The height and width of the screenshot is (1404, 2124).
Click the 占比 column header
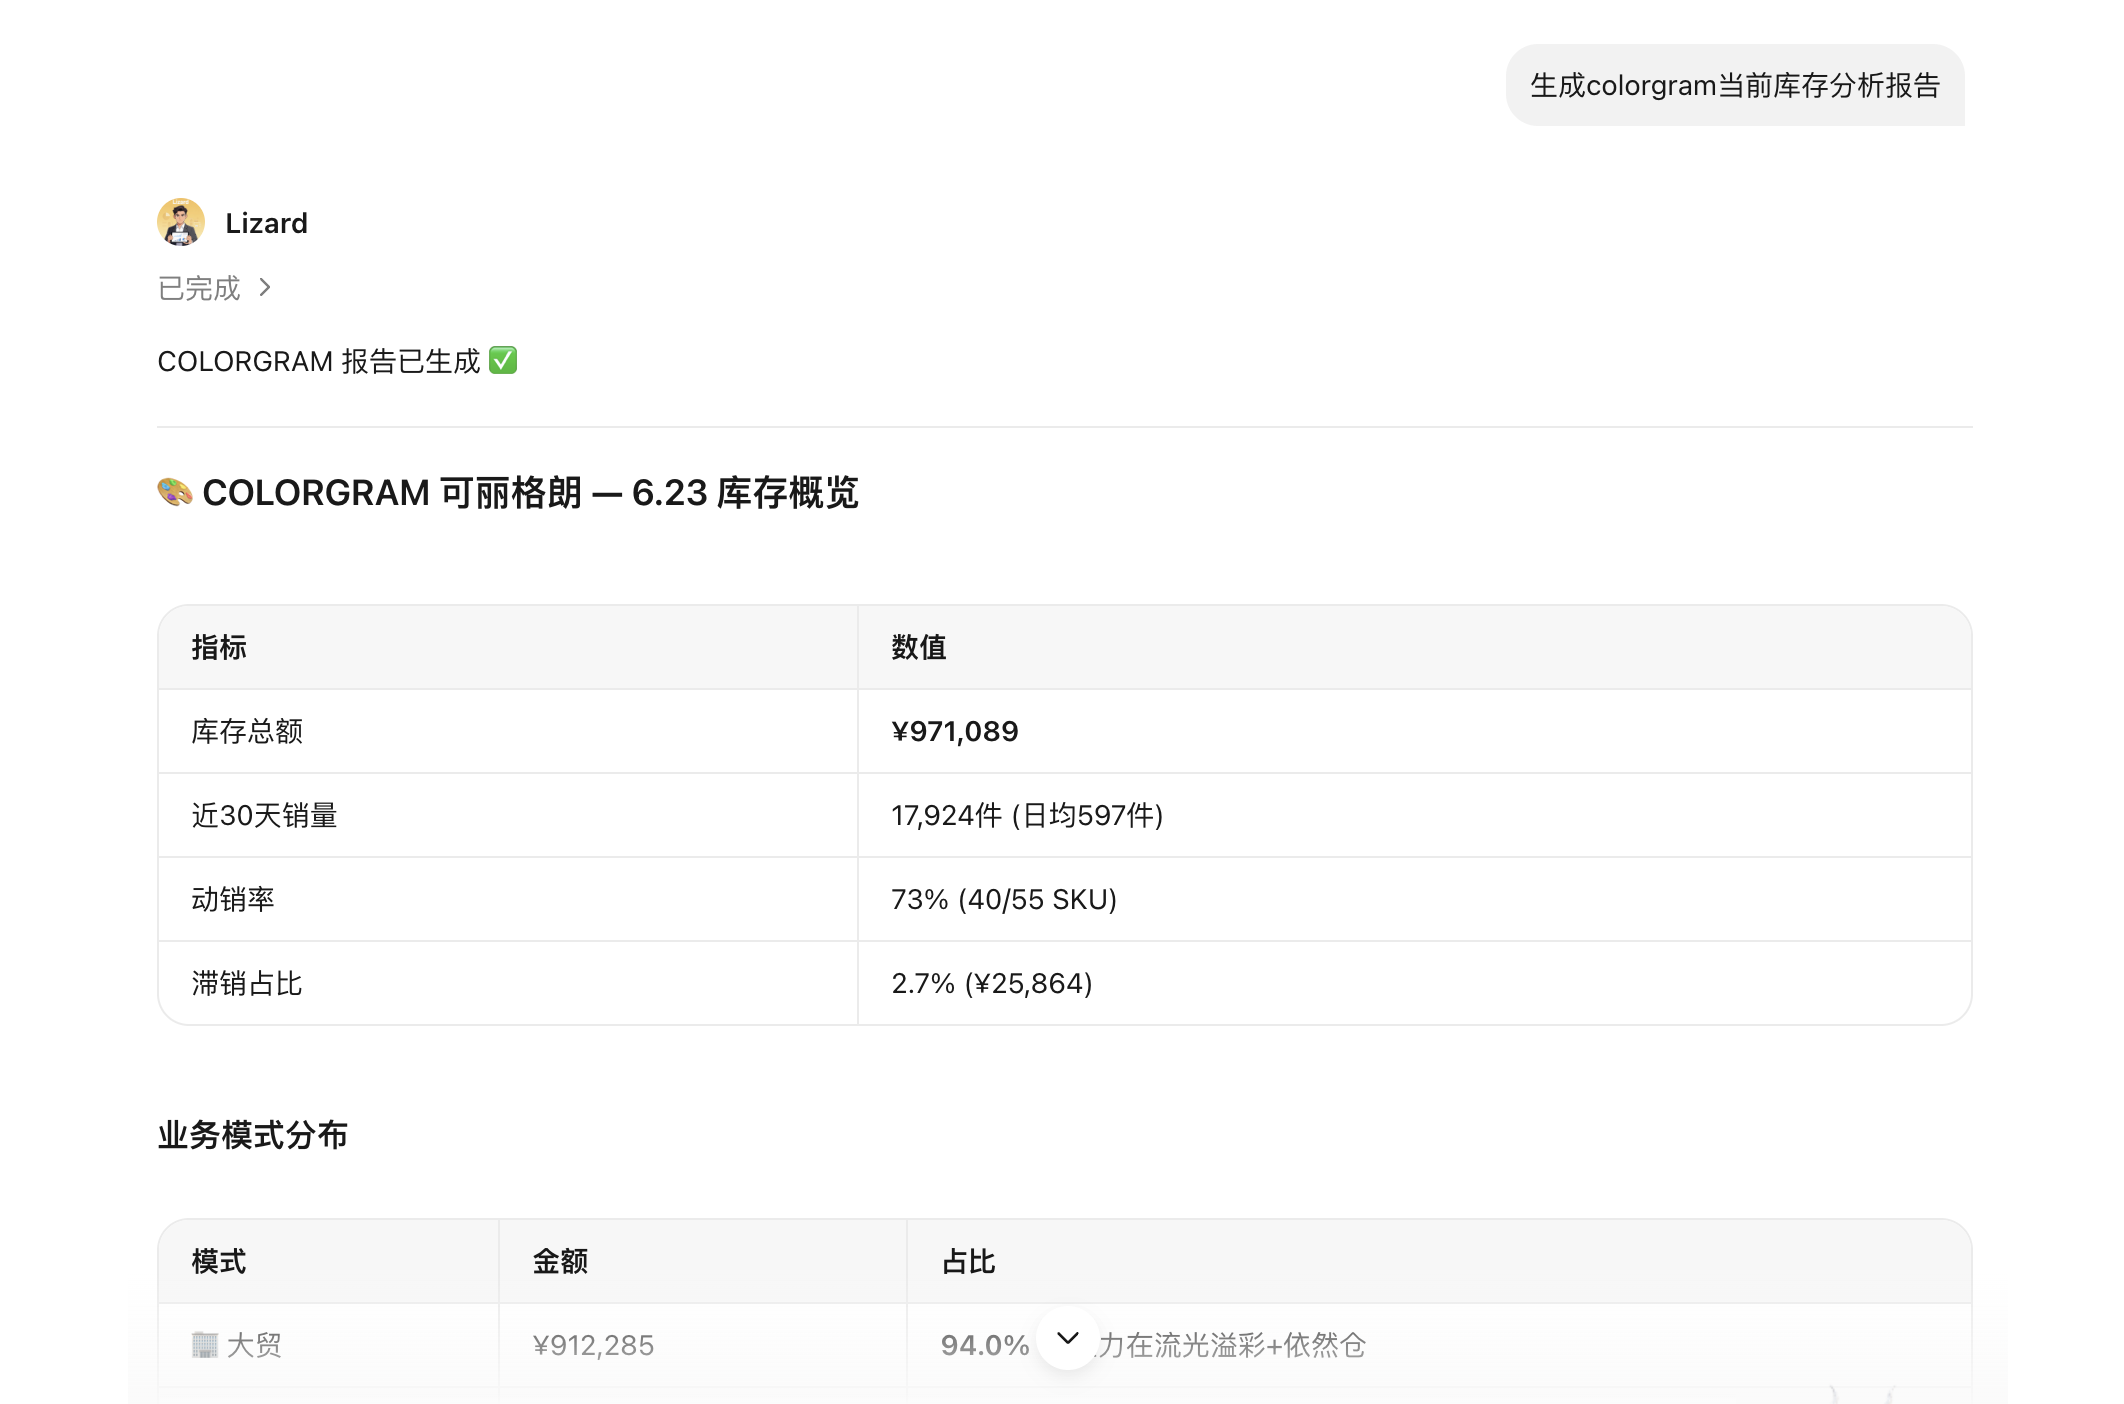[x=969, y=1261]
